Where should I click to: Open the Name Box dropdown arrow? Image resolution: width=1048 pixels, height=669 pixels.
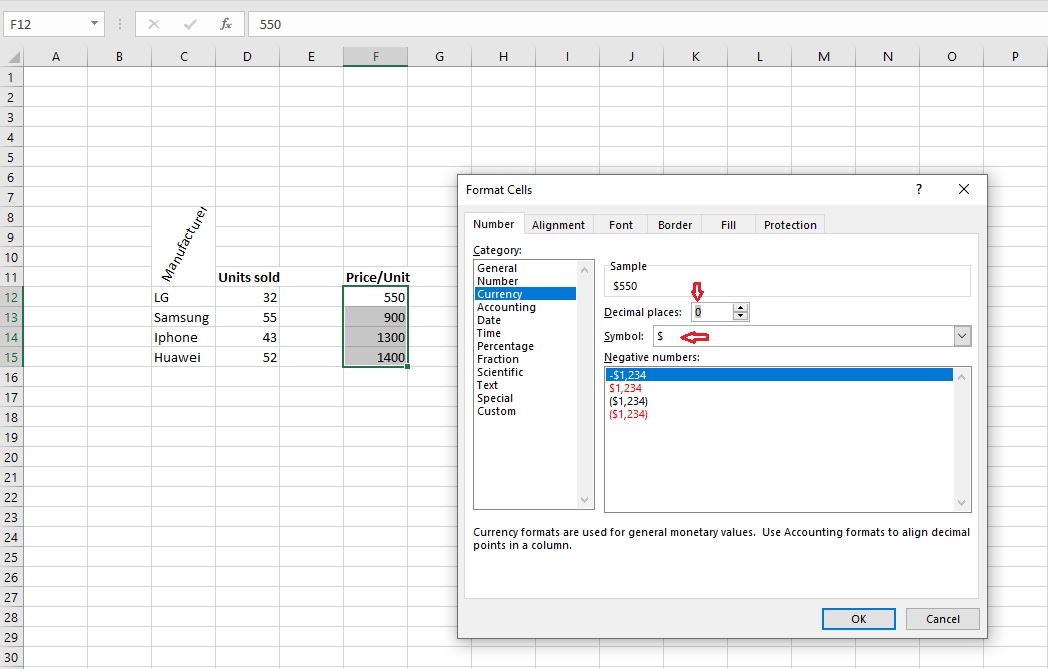tap(95, 24)
